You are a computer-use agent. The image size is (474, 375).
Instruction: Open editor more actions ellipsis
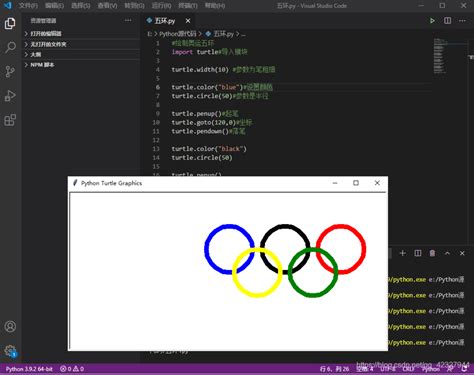click(462, 21)
